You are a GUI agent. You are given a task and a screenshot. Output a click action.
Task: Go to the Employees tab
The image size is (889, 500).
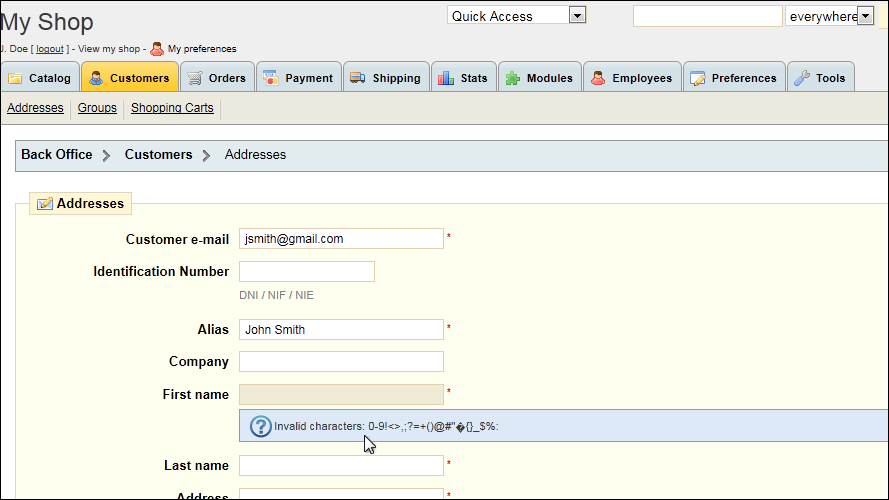632,77
